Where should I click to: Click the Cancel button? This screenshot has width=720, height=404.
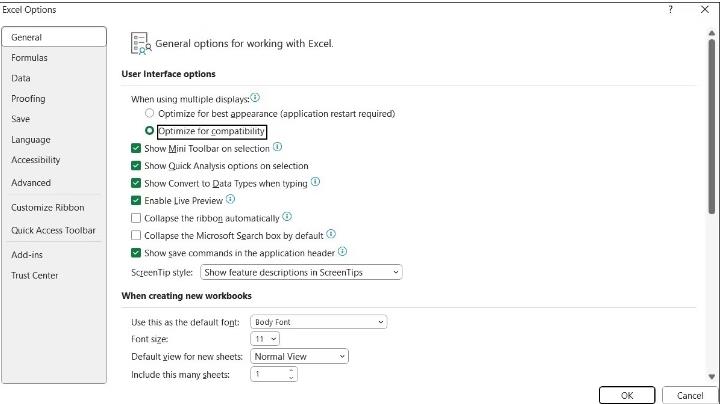click(690, 395)
